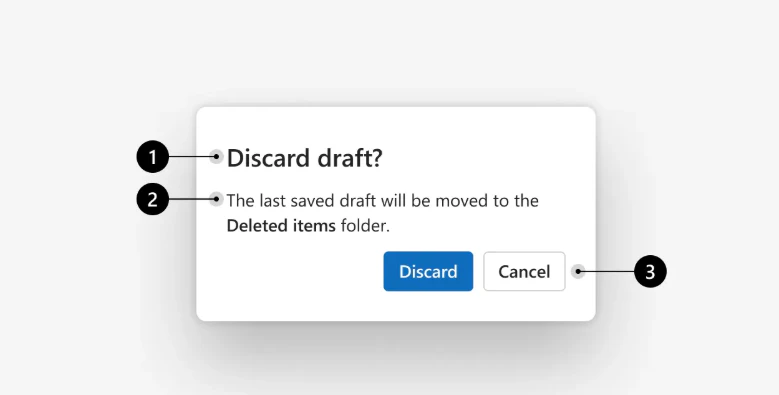Select the black annotation marker 1

point(153,158)
